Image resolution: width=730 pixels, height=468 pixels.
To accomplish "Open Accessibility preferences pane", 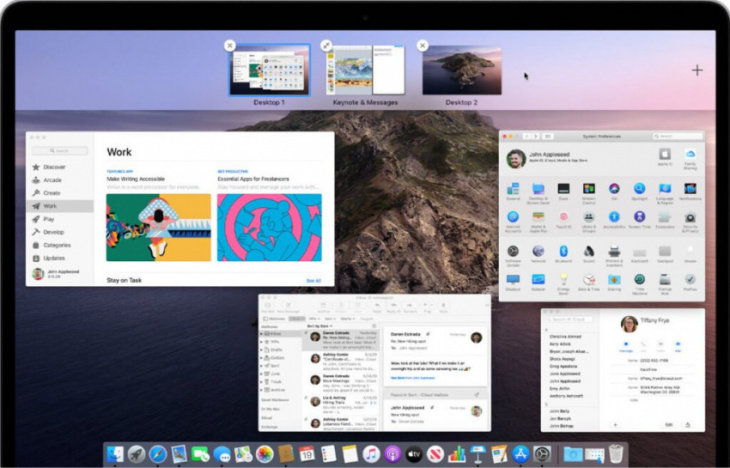I will tap(614, 218).
